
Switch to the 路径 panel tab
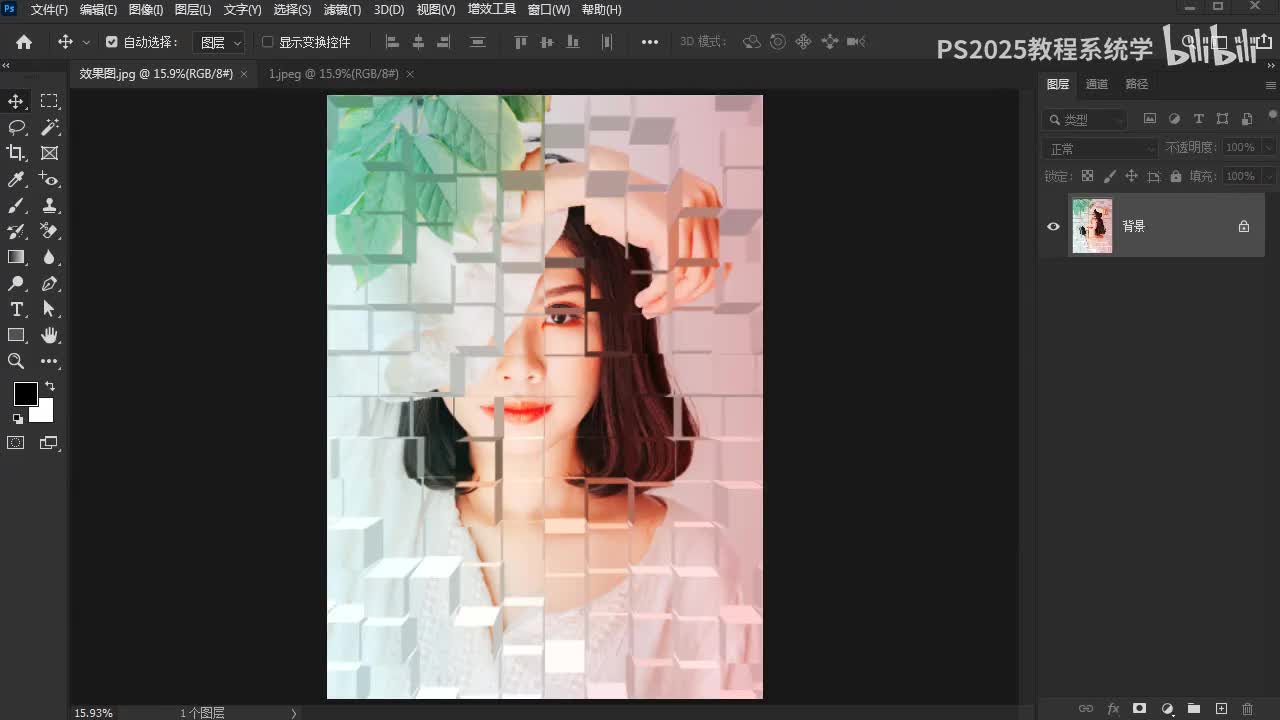(x=1137, y=85)
